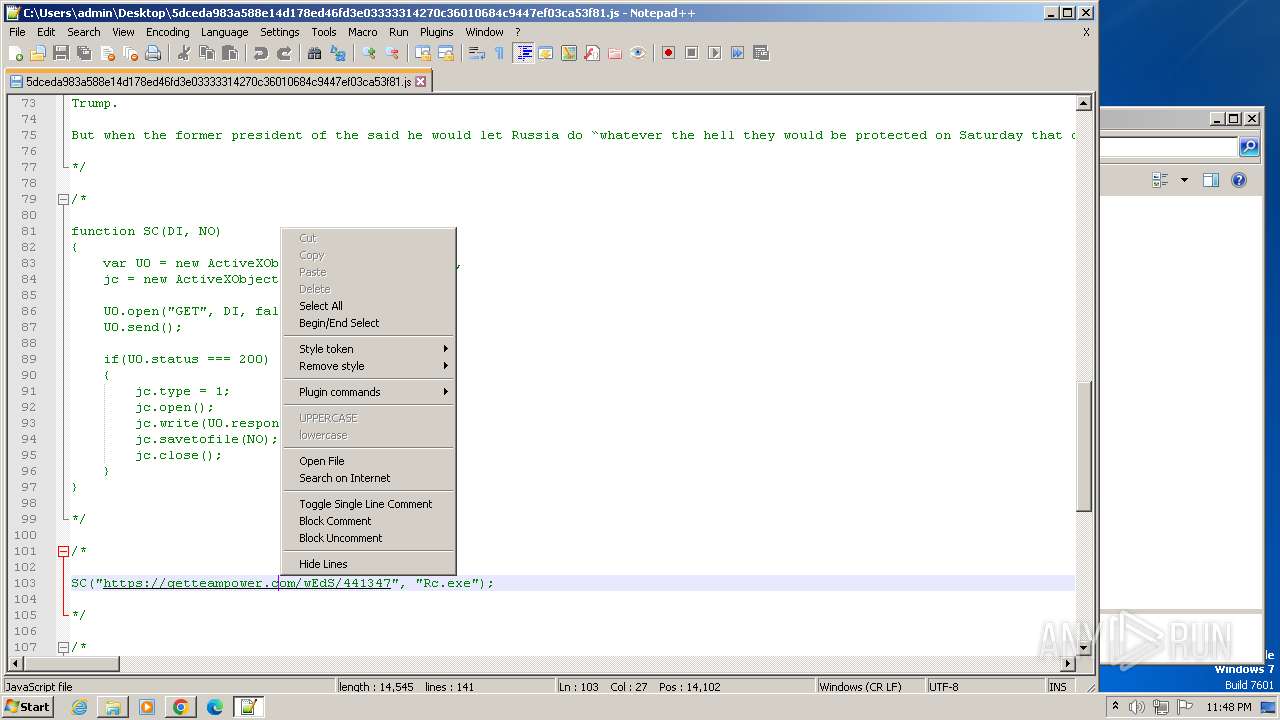The width and height of the screenshot is (1280, 720).
Task: Collapse the comment fold at line 107
Action: [x=63, y=647]
